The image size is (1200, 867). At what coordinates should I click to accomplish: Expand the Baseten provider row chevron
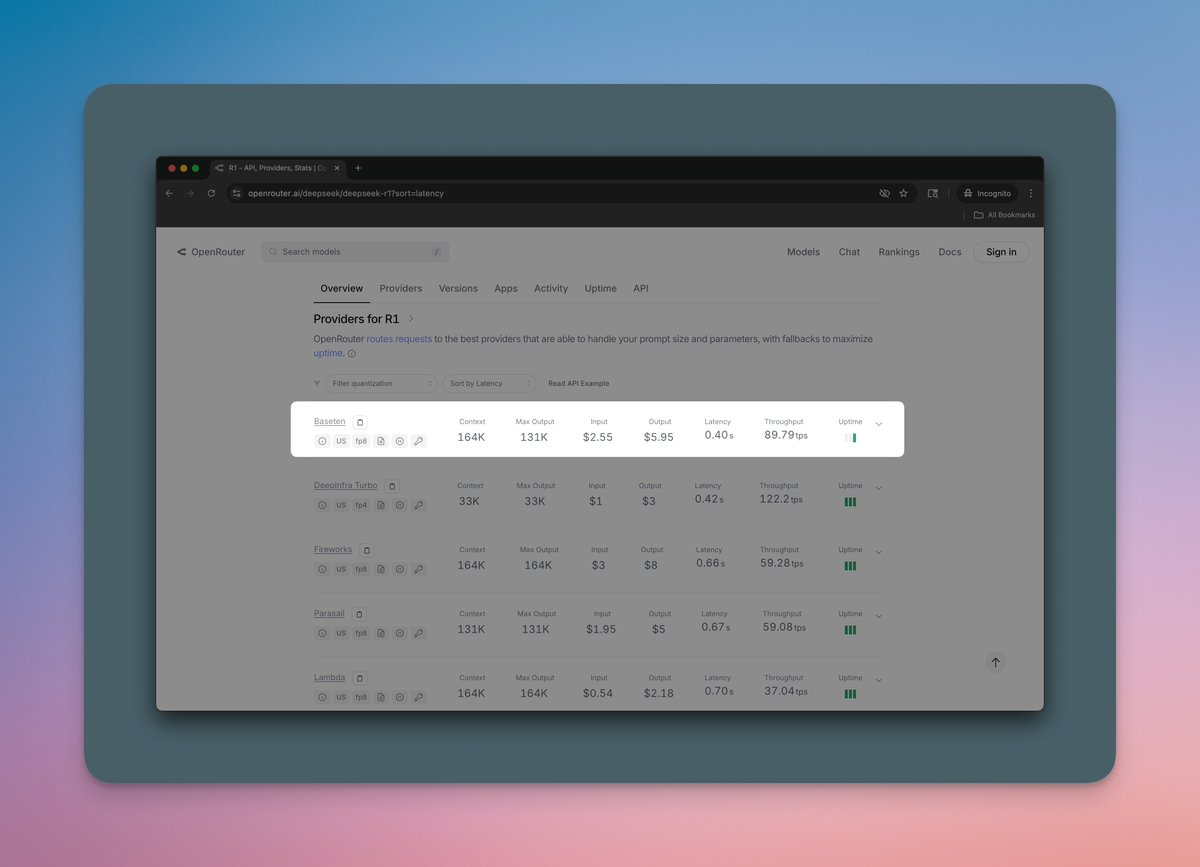coord(879,424)
